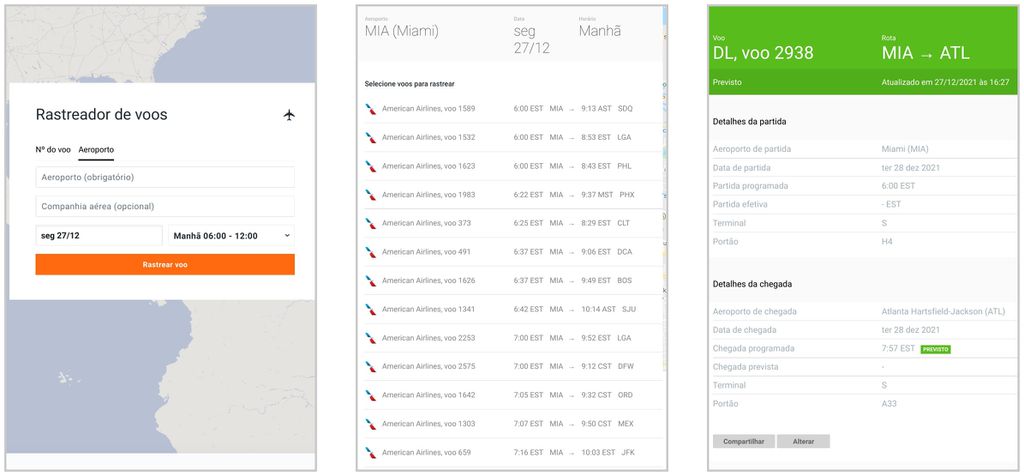
Task: Select the Aeroporto tab
Action: click(96, 150)
